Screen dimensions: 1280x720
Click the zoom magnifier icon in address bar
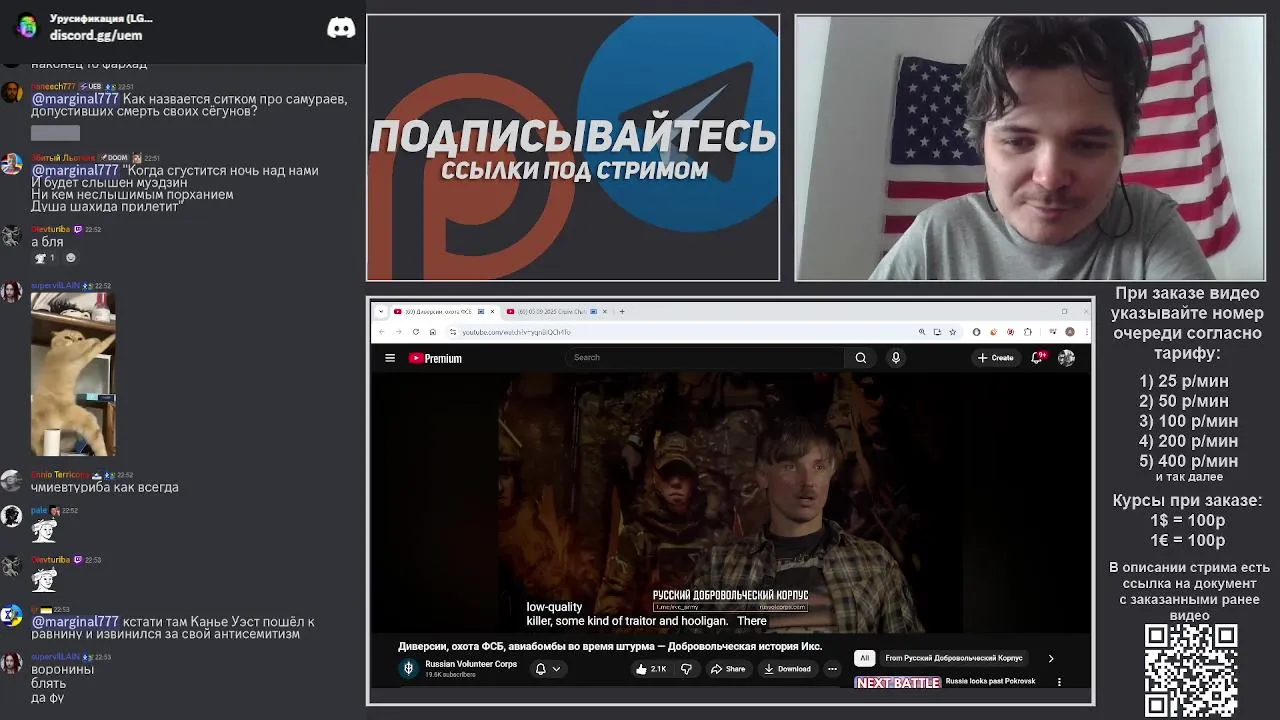(x=921, y=332)
